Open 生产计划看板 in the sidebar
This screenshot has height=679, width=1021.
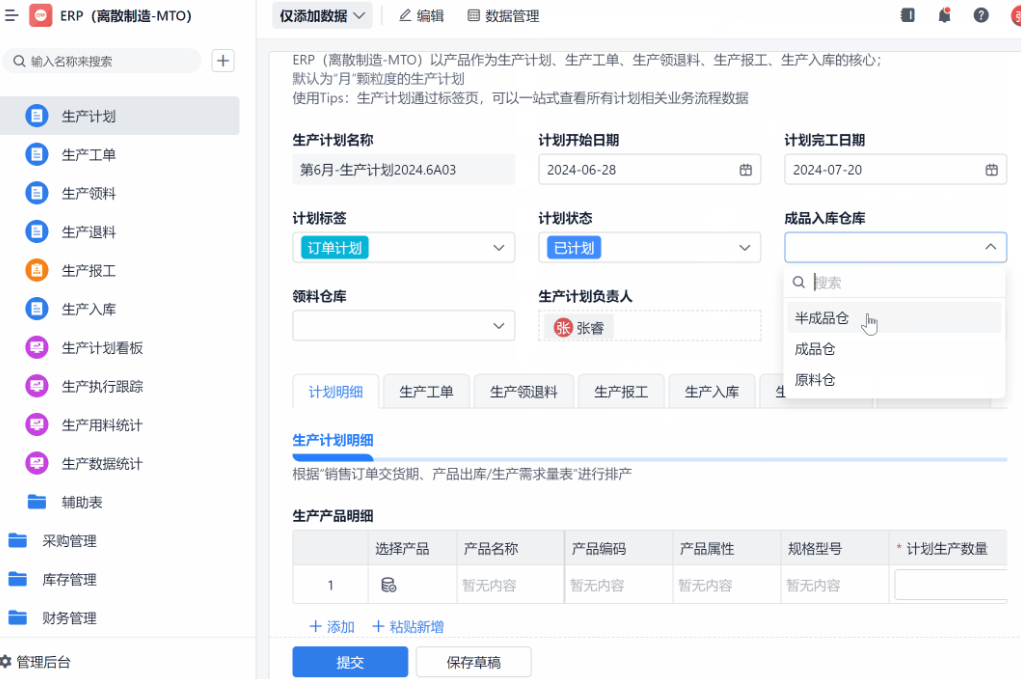[x=120, y=348]
